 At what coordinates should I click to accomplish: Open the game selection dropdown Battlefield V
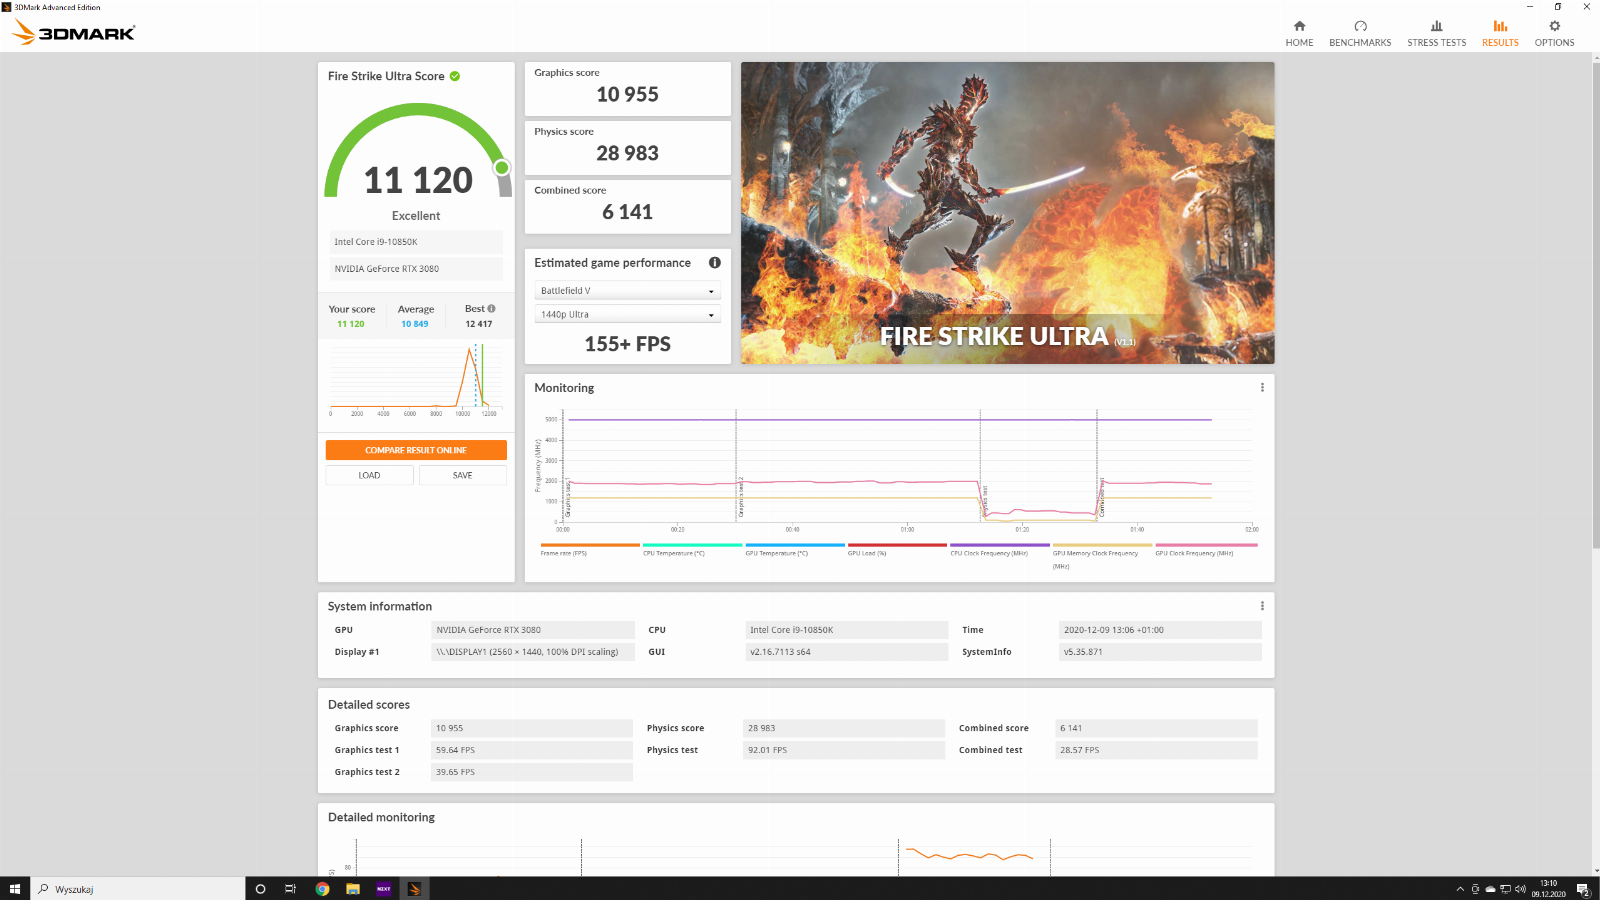[x=628, y=291]
